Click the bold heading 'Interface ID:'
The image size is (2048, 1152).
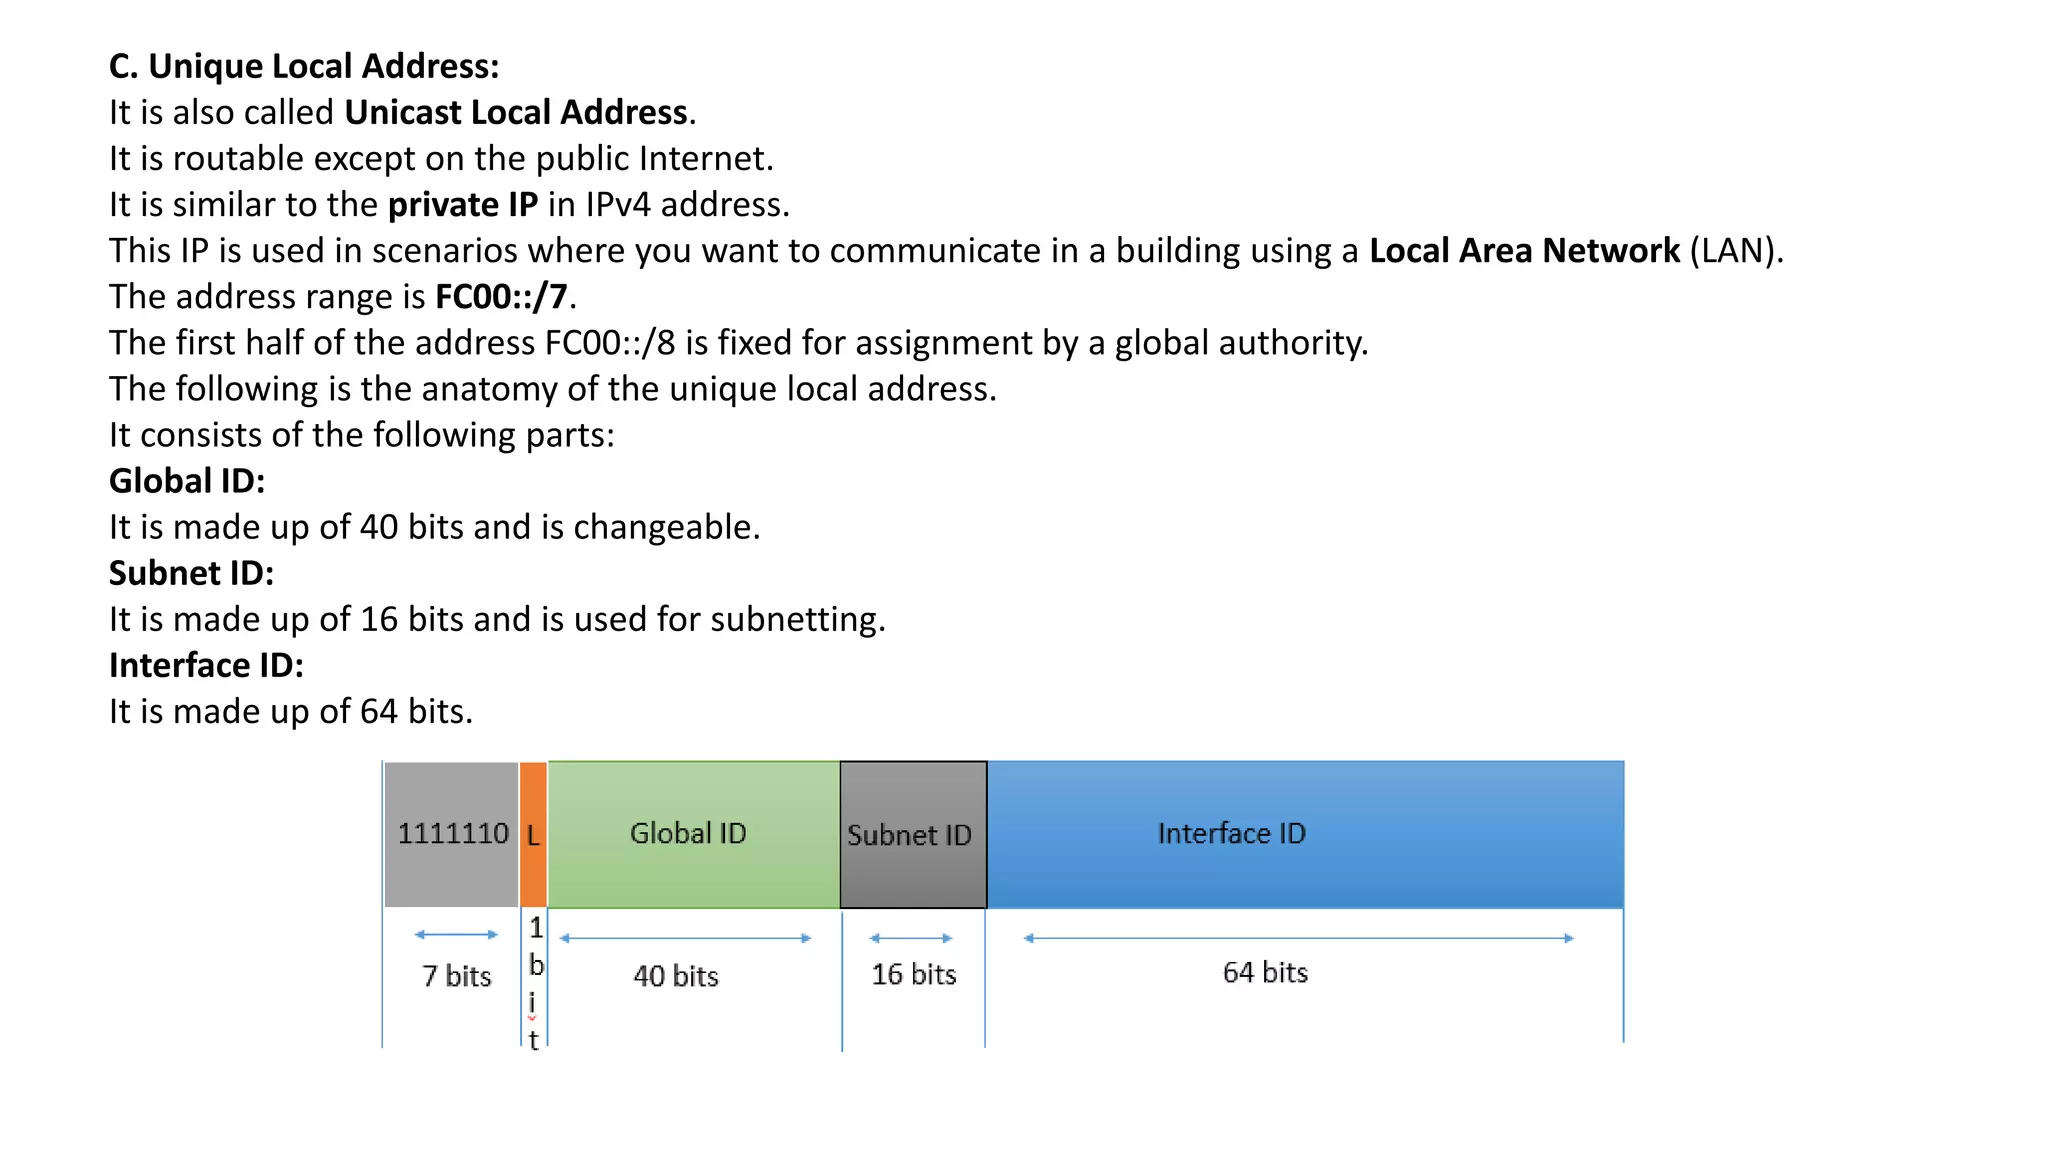(206, 665)
